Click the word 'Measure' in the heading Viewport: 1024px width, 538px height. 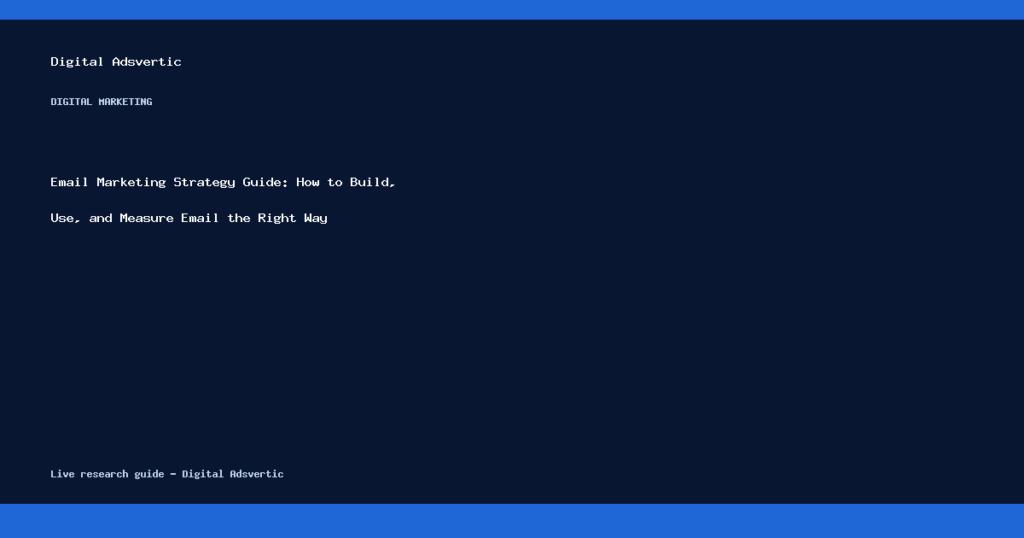pyautogui.click(x=146, y=218)
